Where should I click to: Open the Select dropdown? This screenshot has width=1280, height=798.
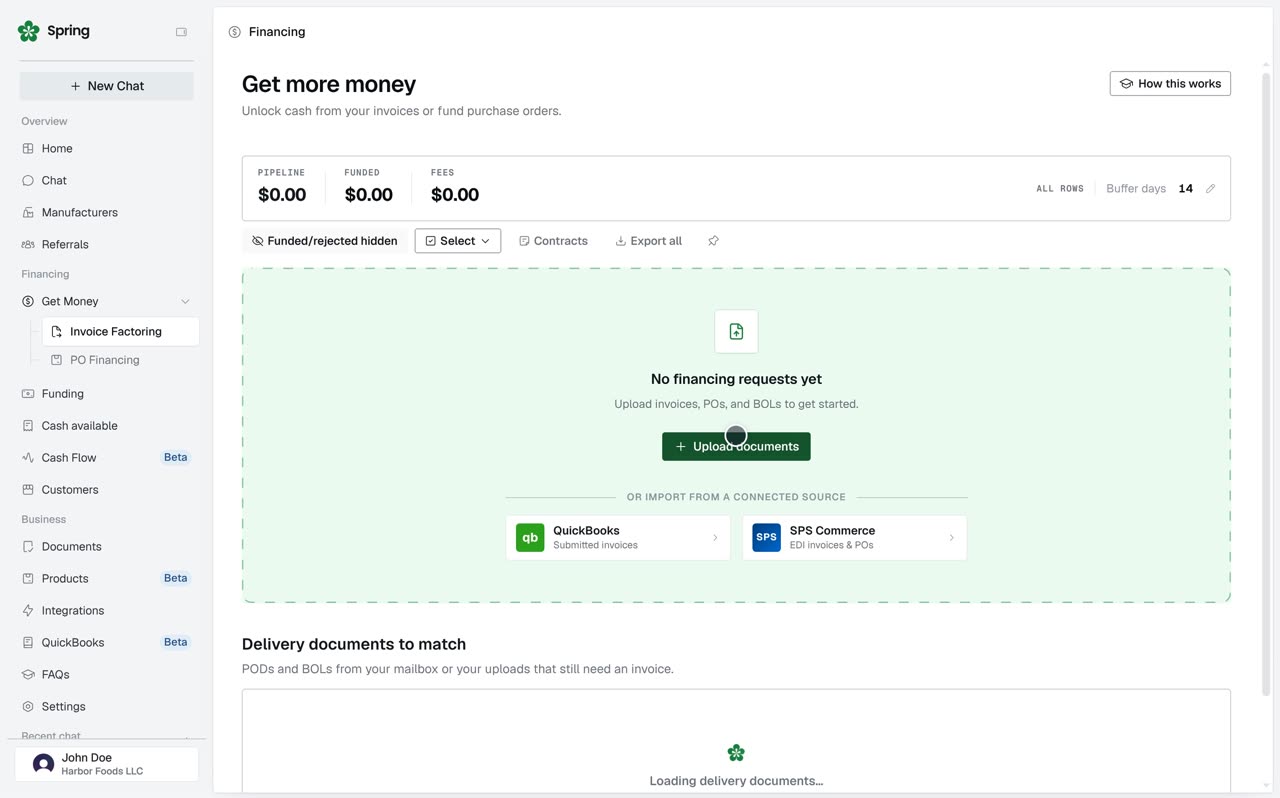458,241
